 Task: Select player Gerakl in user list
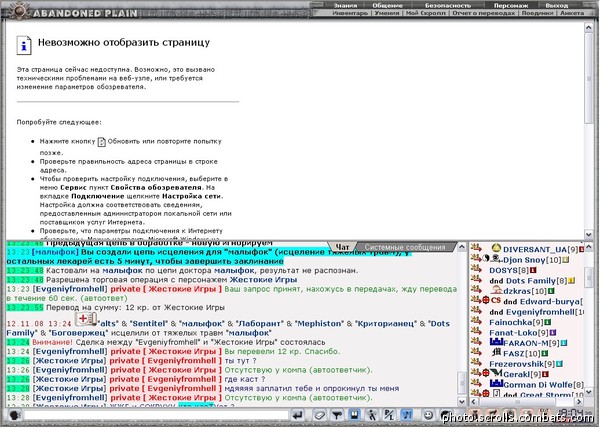(x=516, y=374)
